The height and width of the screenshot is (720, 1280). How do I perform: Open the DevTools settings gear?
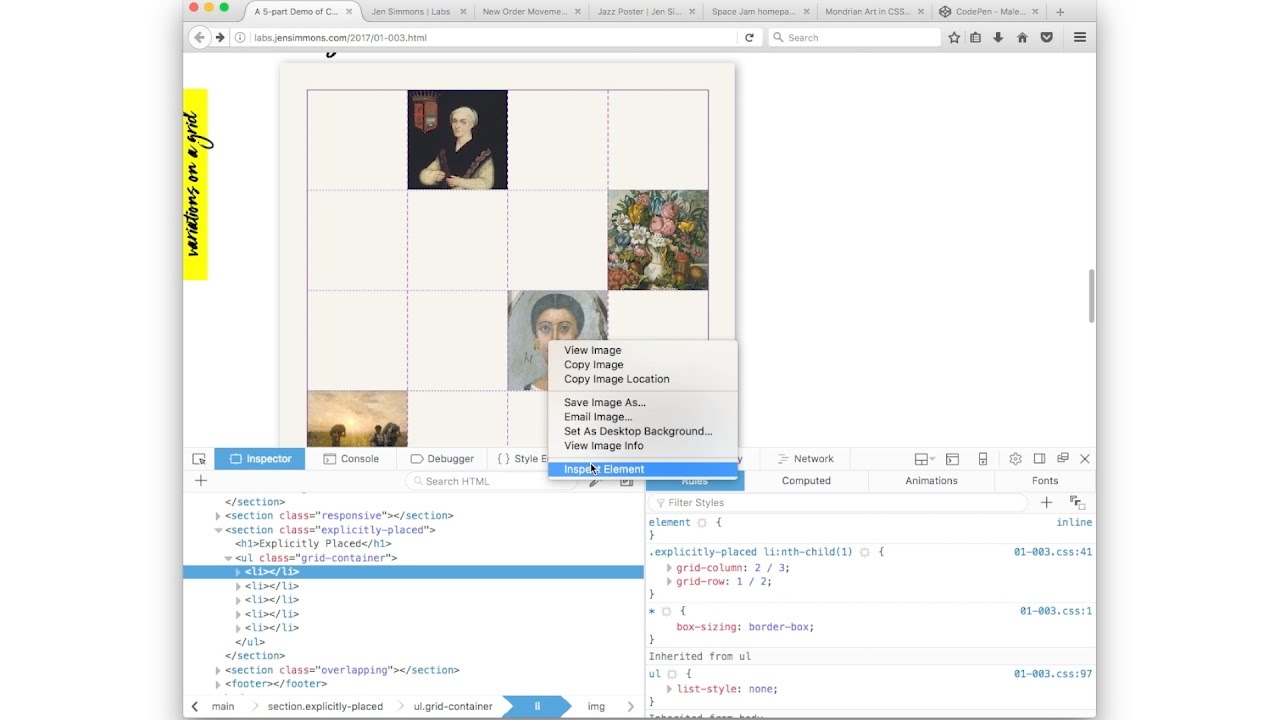[x=1015, y=458]
